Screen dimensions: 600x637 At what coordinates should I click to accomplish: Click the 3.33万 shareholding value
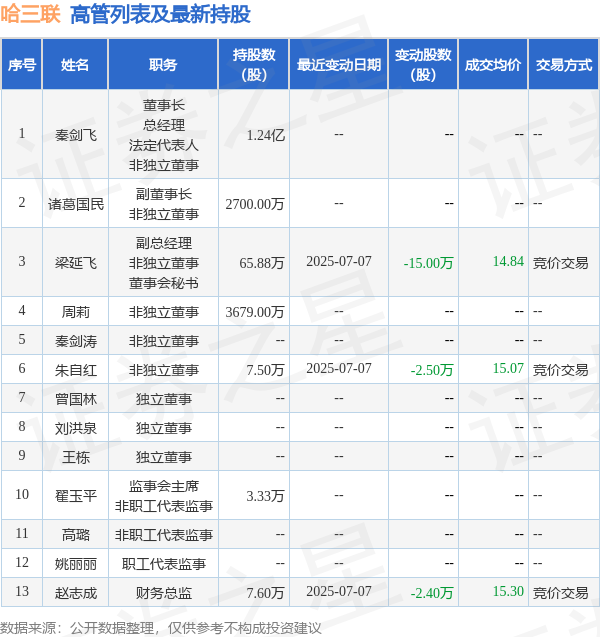(x=265, y=496)
